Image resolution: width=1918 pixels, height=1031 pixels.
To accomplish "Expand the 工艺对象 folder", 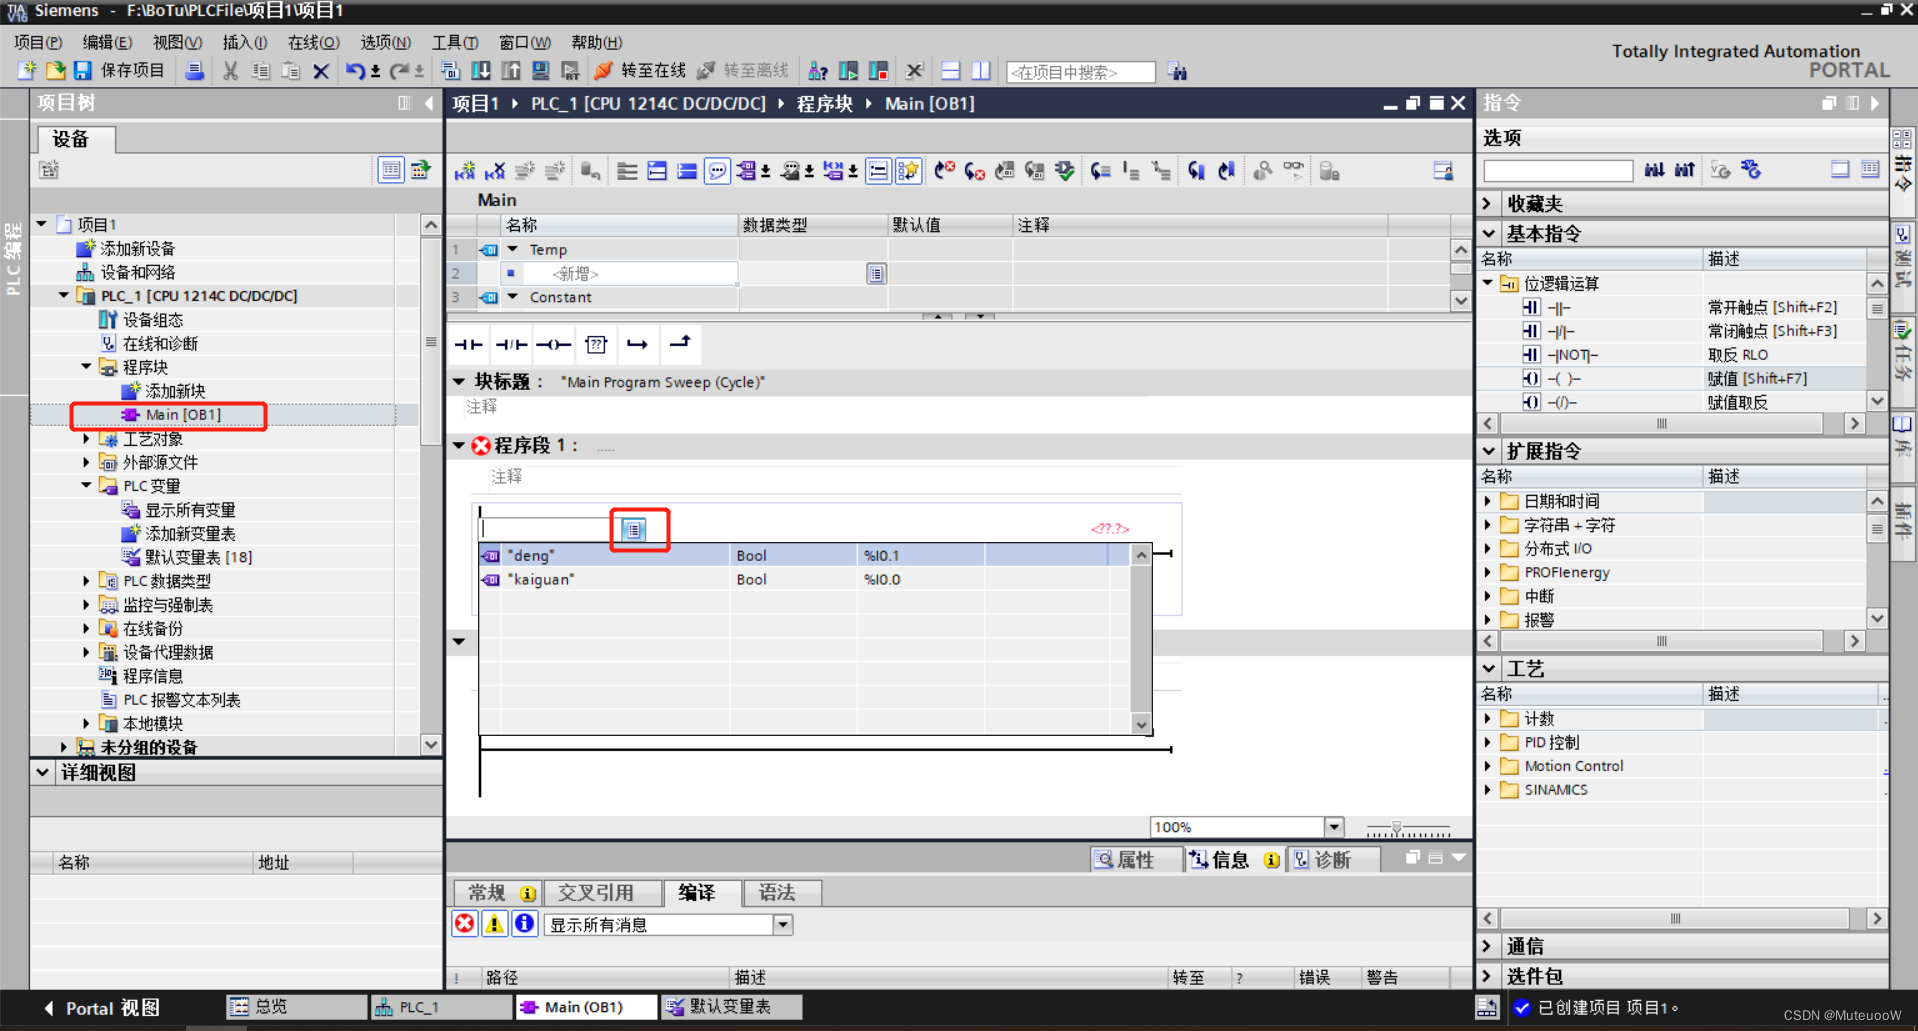I will [x=86, y=439].
